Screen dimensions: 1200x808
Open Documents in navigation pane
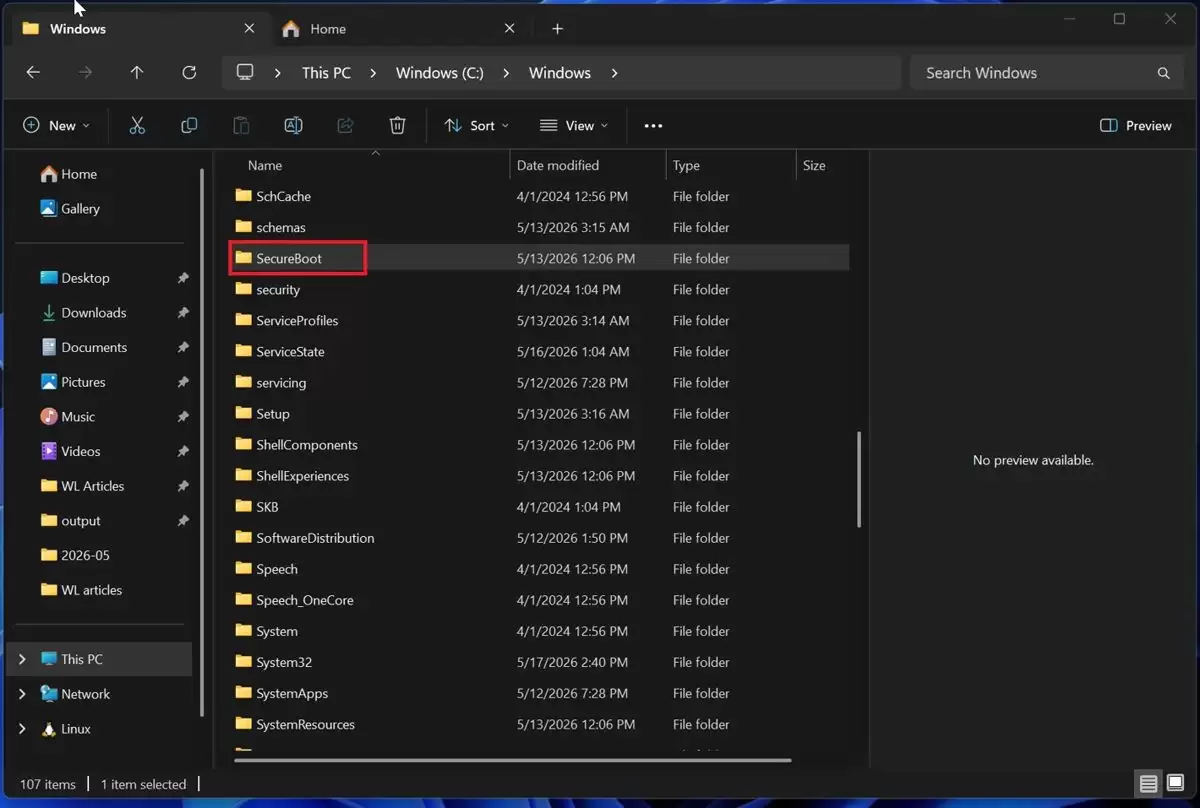click(84, 347)
